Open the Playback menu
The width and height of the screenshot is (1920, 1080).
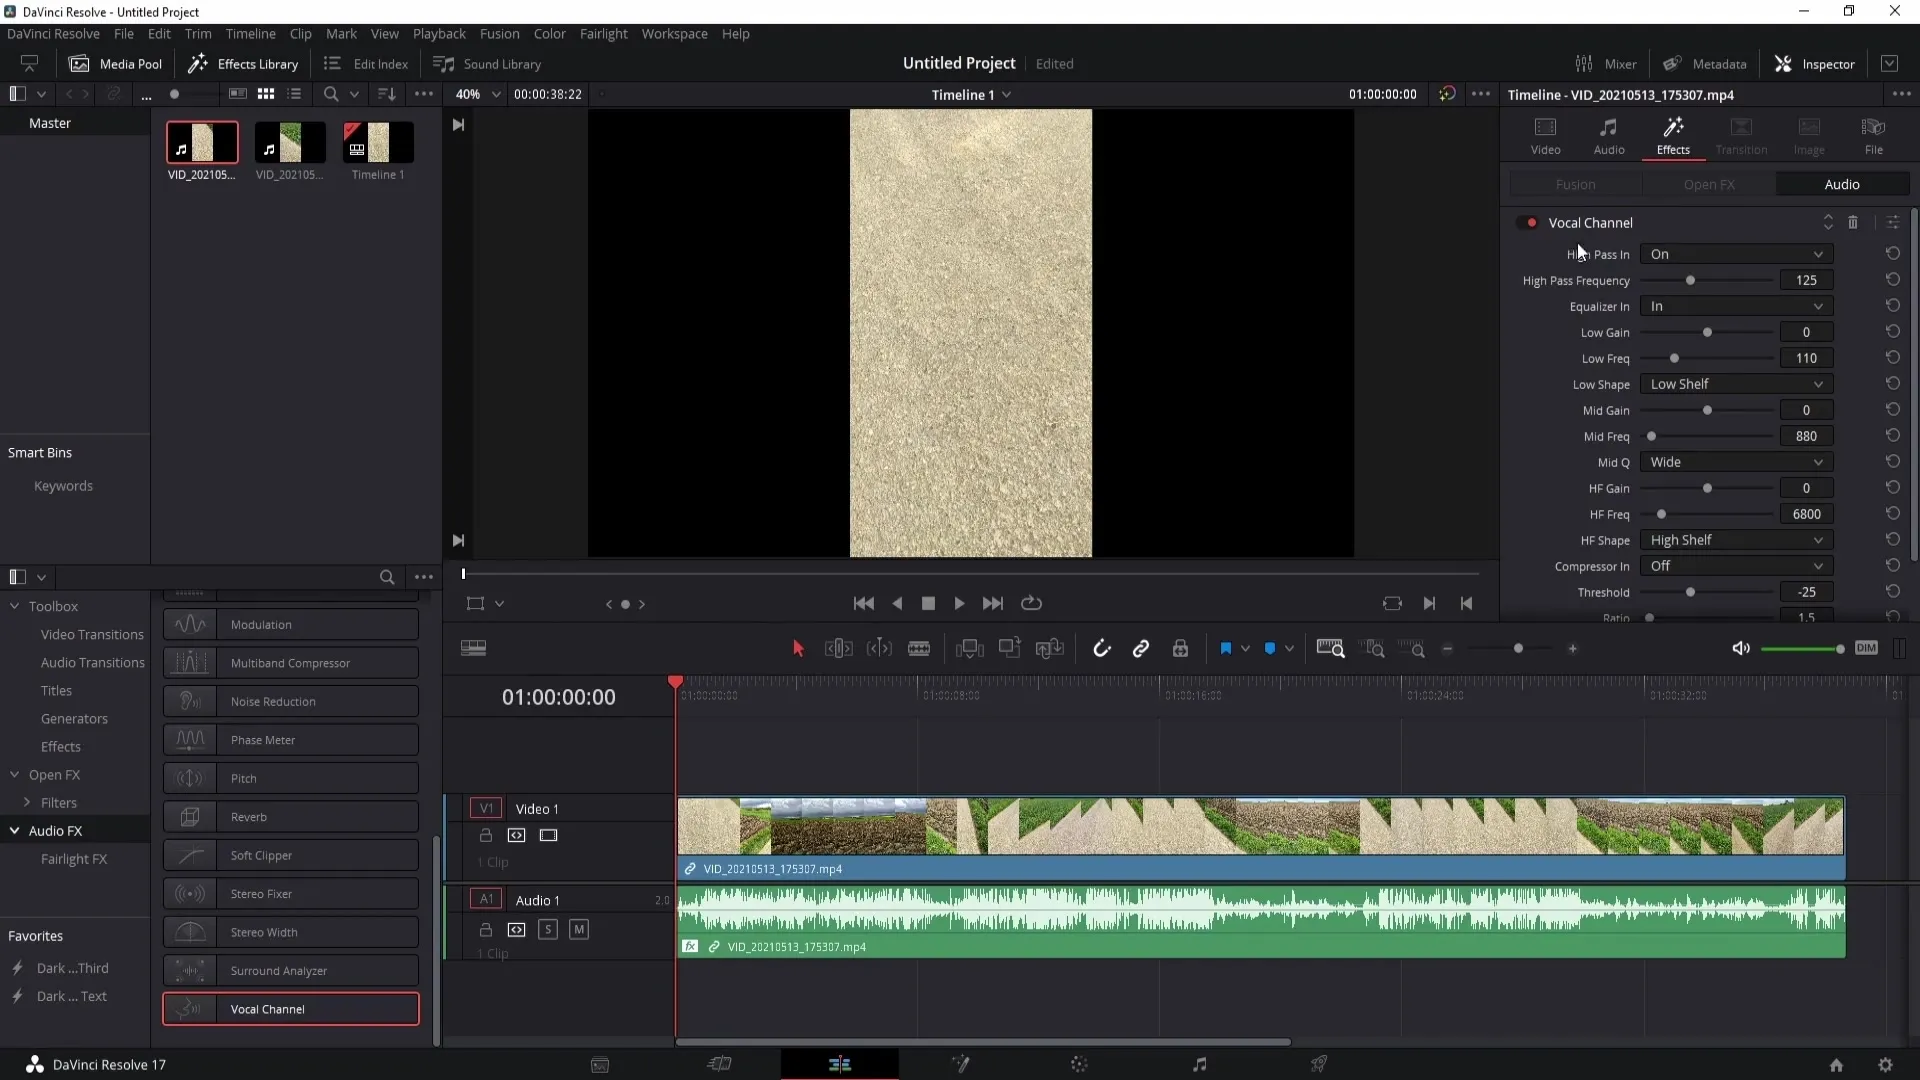pos(439,33)
